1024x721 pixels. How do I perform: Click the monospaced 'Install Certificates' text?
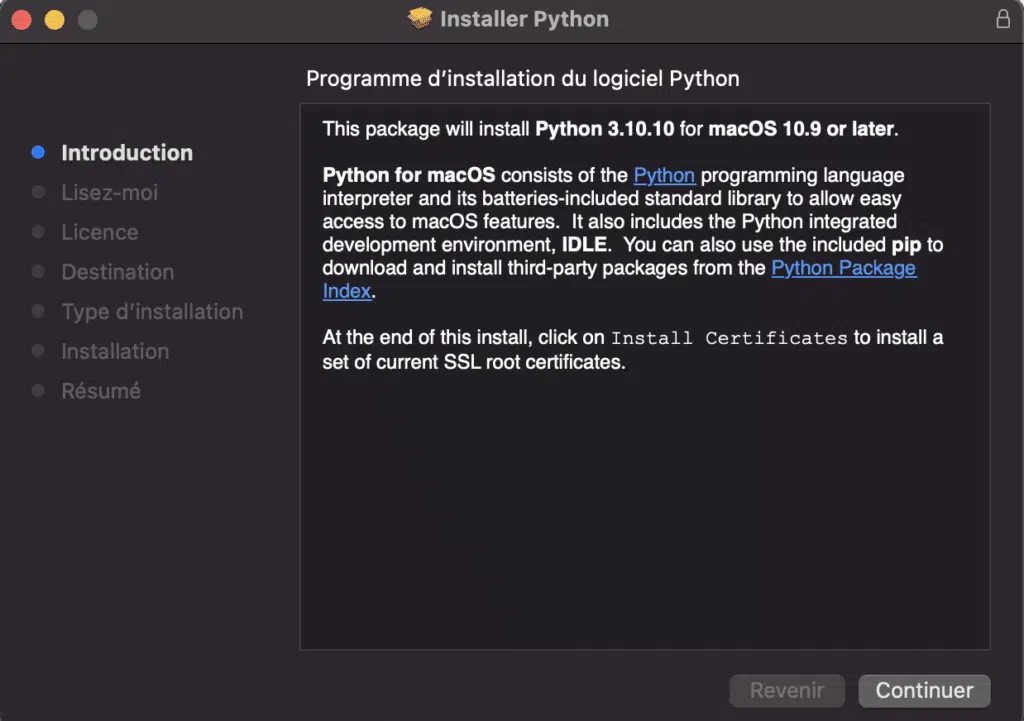click(729, 338)
